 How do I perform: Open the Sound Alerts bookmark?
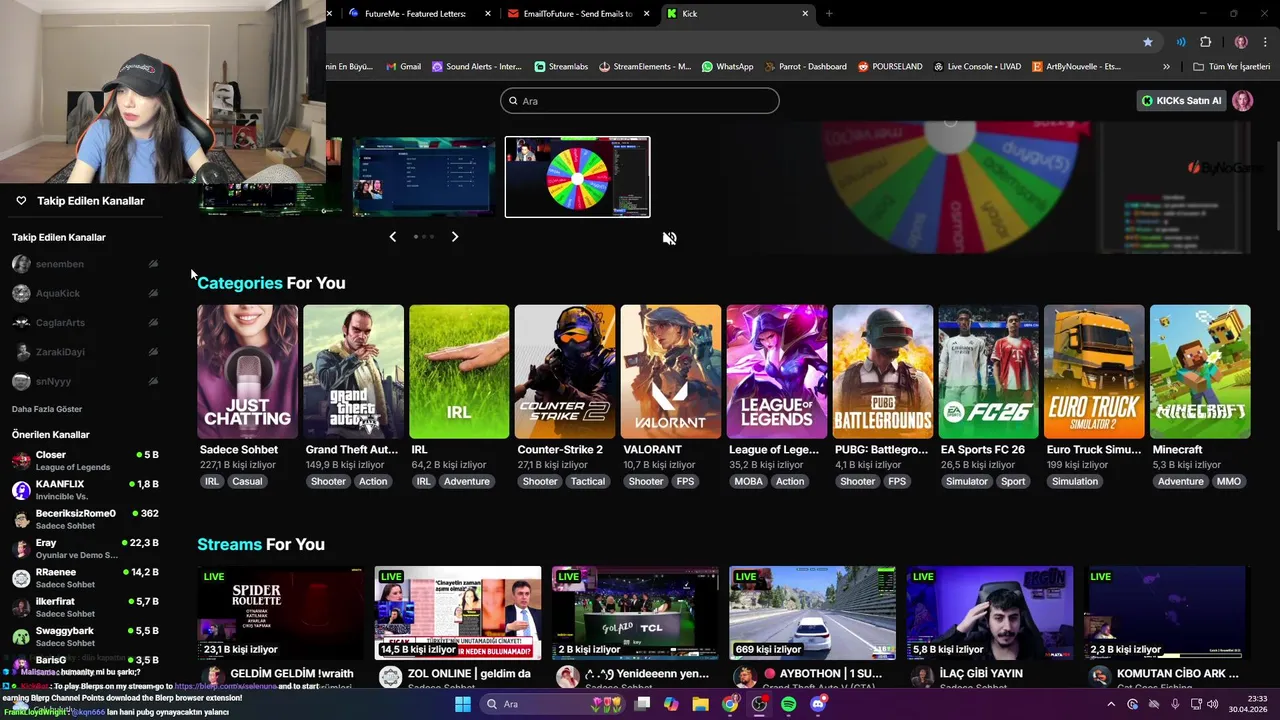pyautogui.click(x=477, y=66)
